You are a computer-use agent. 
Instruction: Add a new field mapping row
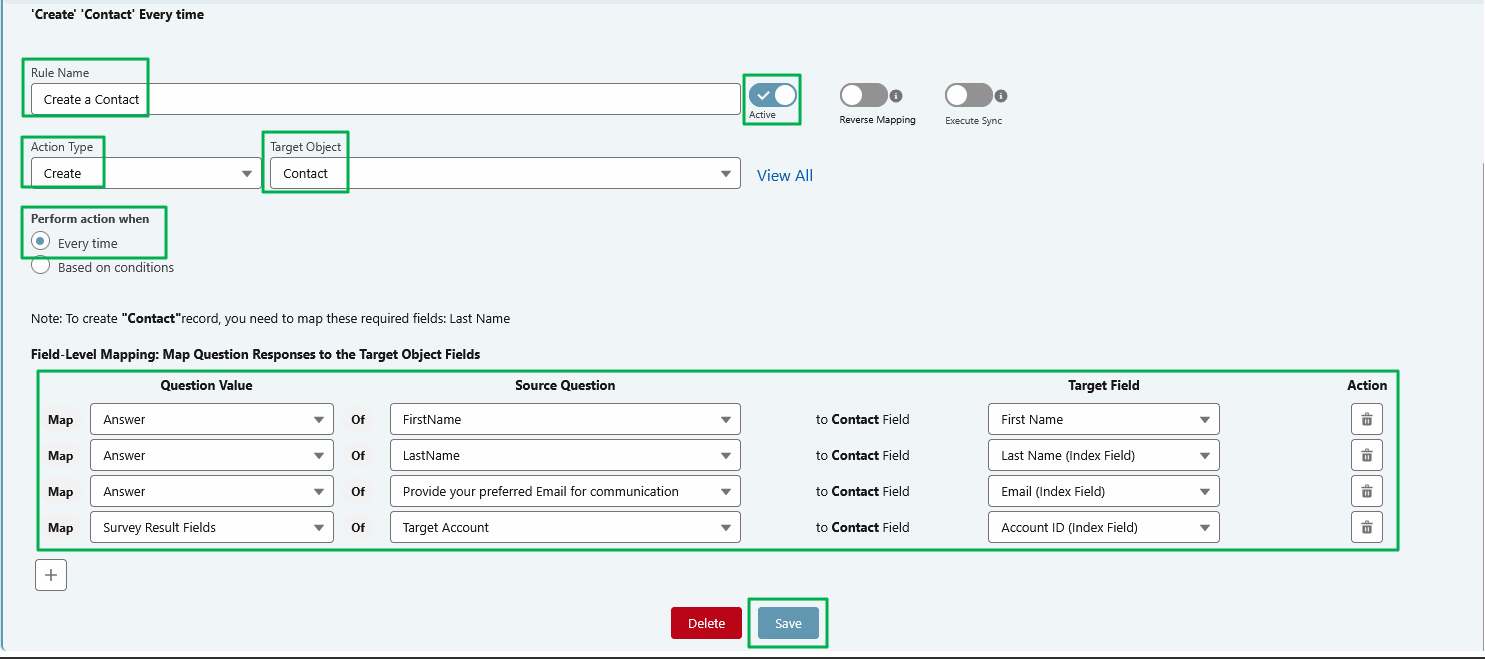[x=51, y=574]
